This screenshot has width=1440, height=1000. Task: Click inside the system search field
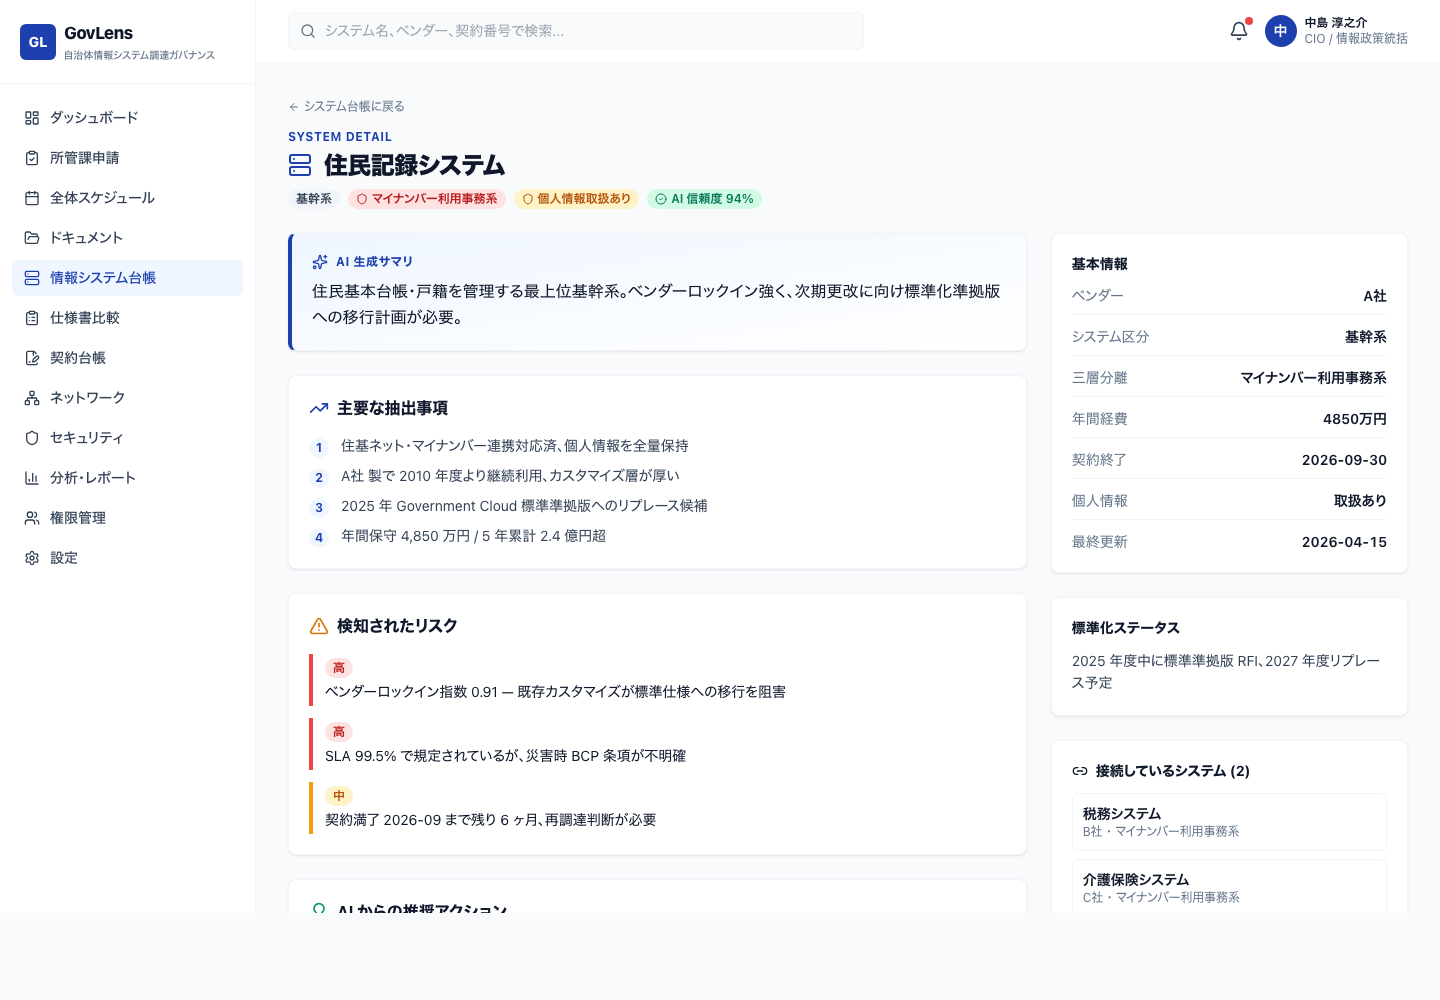576,31
